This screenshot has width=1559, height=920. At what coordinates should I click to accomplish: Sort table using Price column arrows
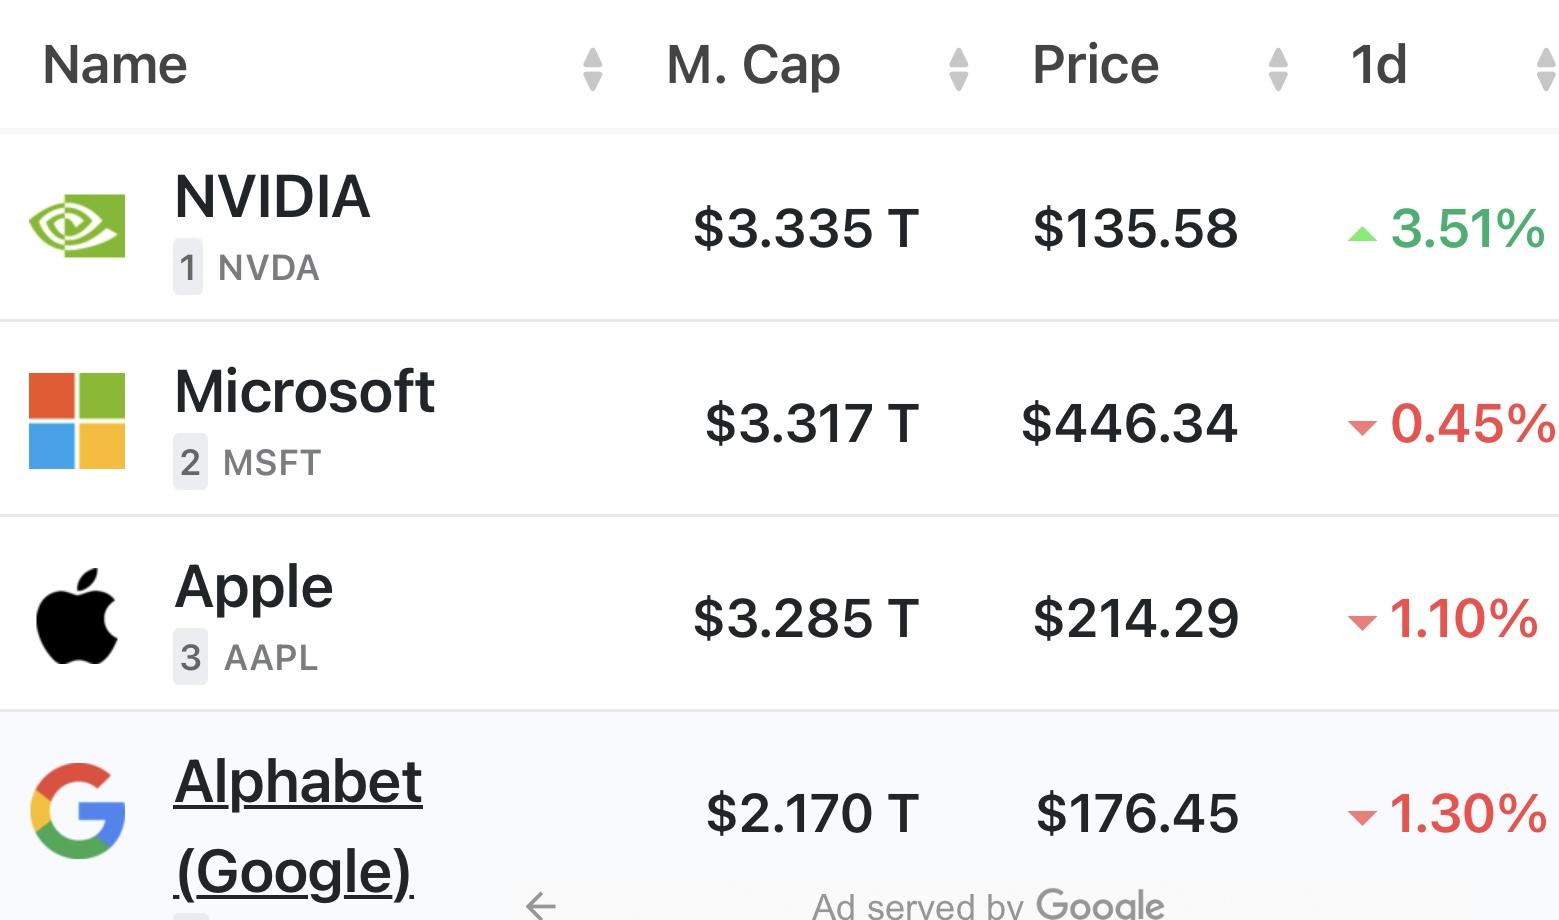1277,69
